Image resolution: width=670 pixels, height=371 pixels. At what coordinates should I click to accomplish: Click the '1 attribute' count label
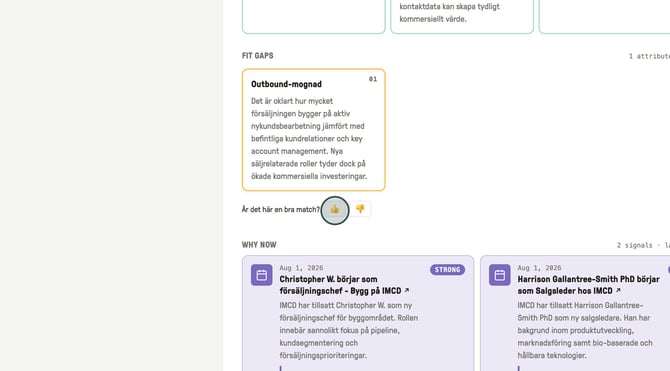(649, 56)
